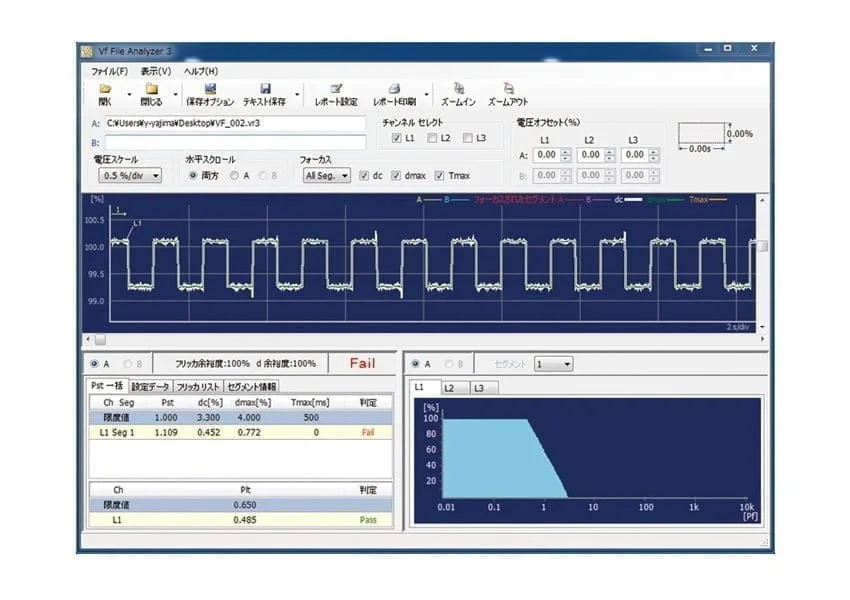Click the file path B input field
This screenshot has width=850, height=600.
[x=235, y=143]
